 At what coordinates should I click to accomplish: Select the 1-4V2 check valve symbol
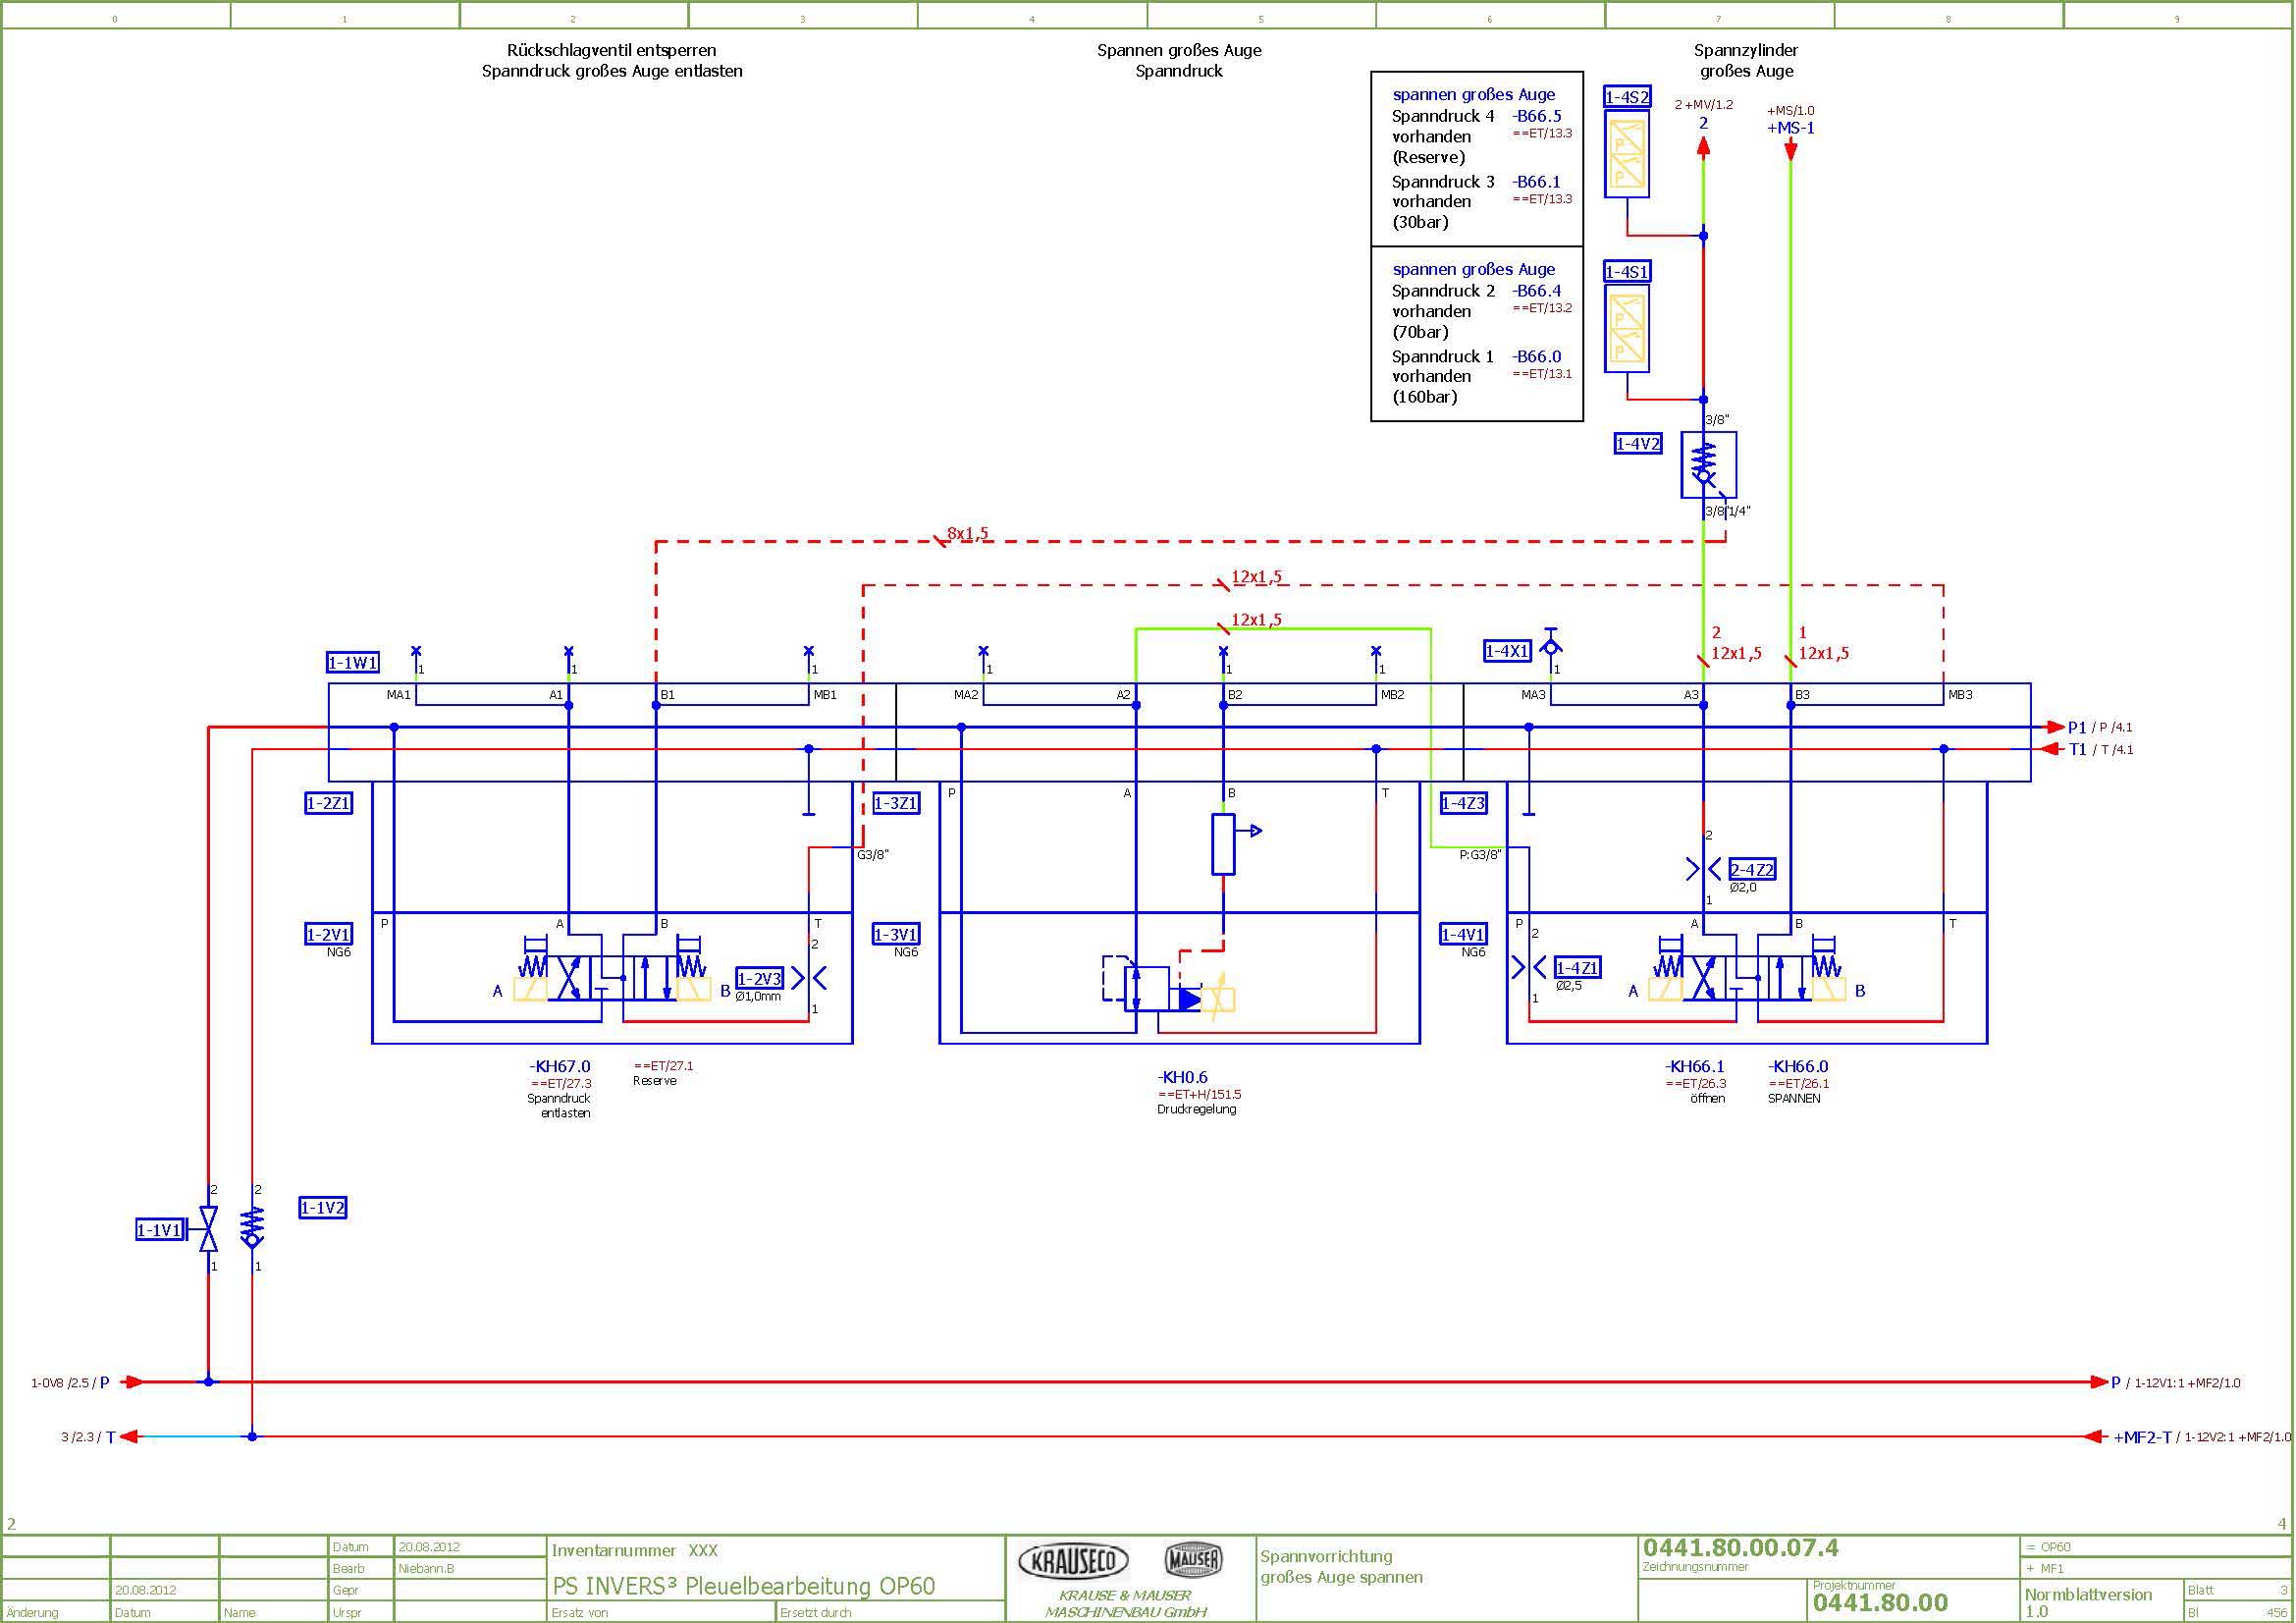click(x=1707, y=464)
